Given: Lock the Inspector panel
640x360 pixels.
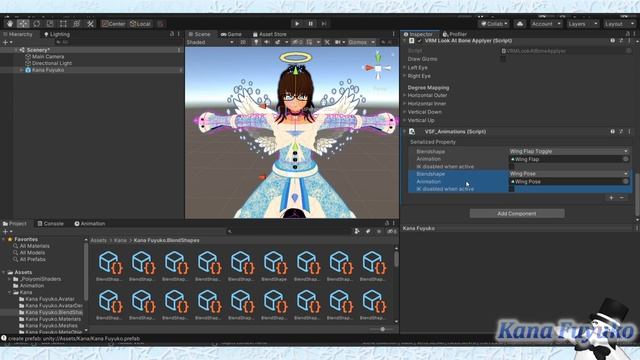Looking at the screenshot, I should pyautogui.click(x=628, y=34).
